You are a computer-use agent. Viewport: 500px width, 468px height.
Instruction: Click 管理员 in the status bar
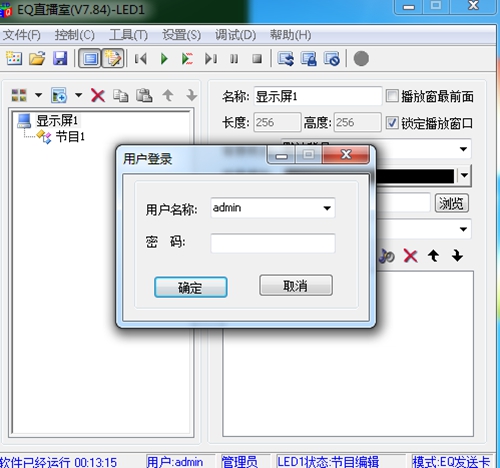[240, 462]
